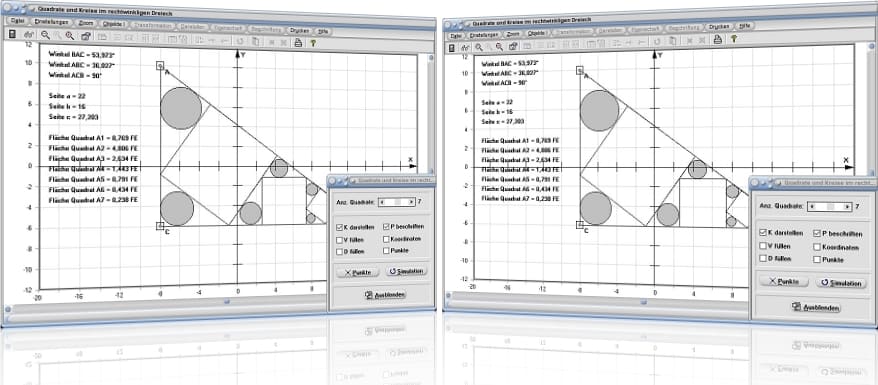Open the Zoom tab in the left window

pos(86,23)
